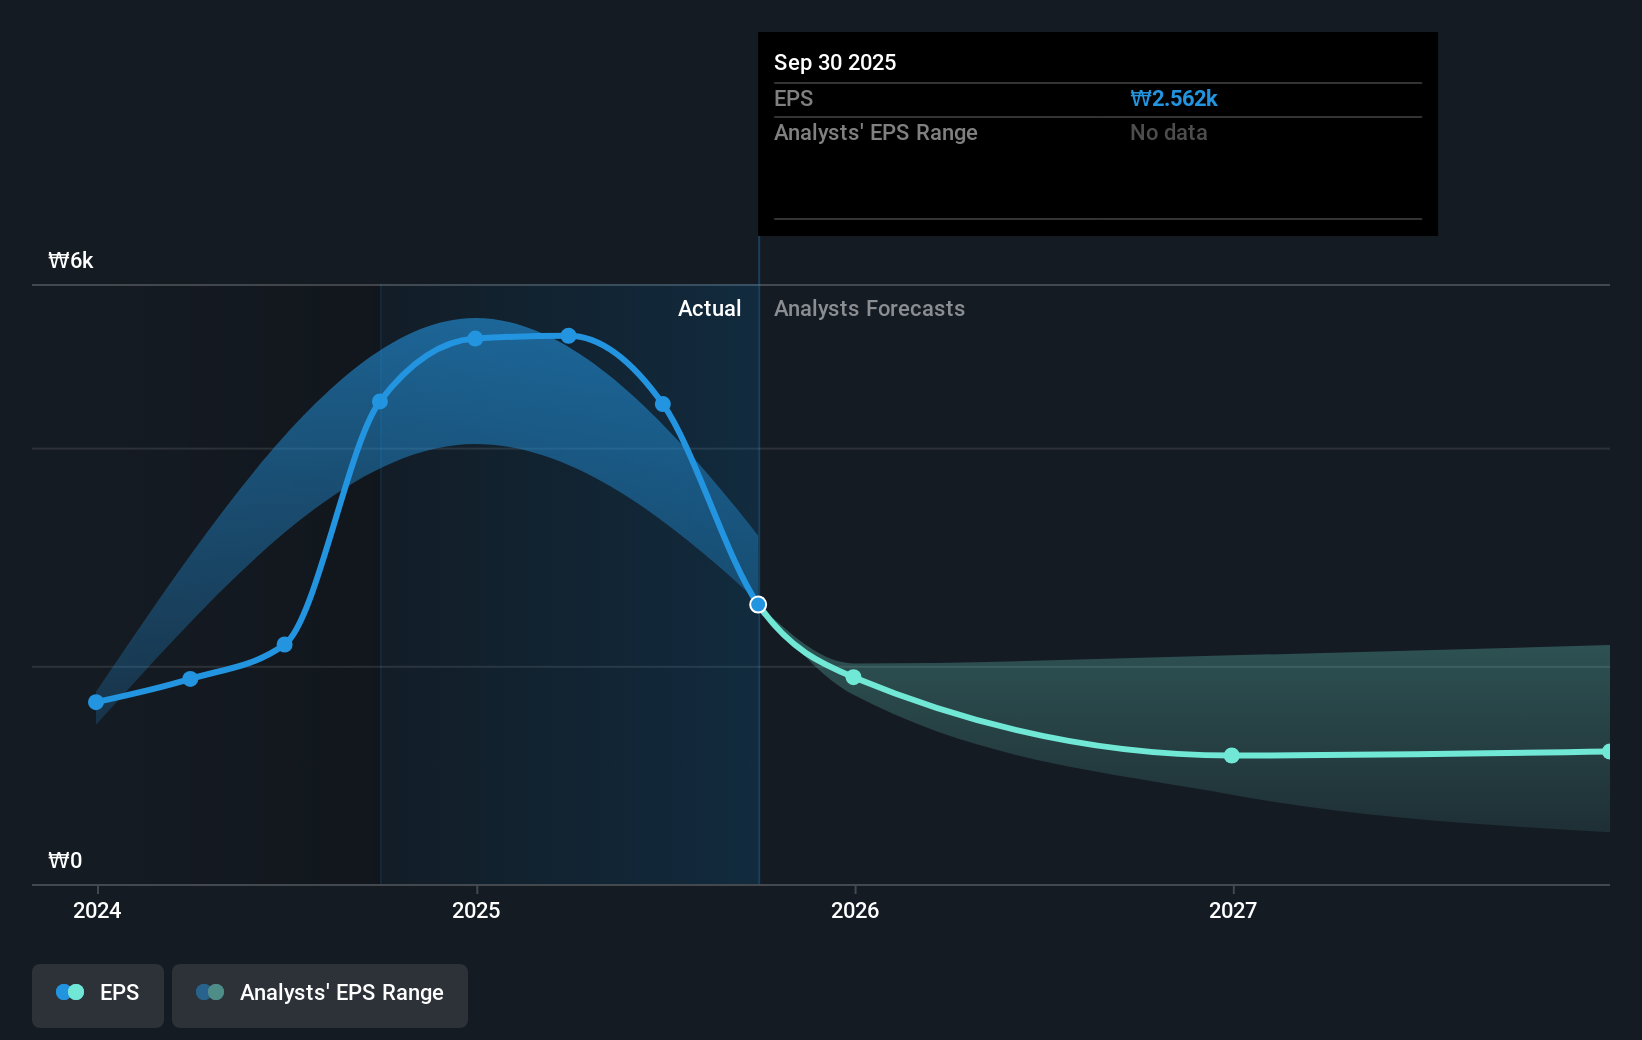Select the Sep 30 2025 highlighted EPS point
The height and width of the screenshot is (1040, 1642).
tap(758, 604)
